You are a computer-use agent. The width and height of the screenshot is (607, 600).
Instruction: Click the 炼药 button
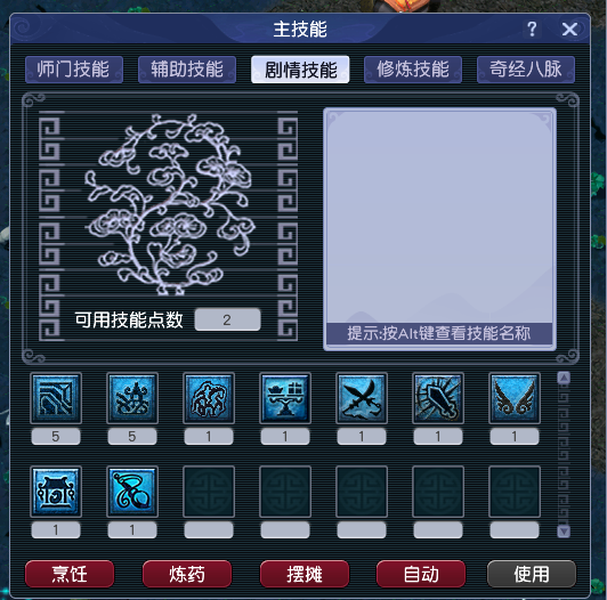(x=187, y=574)
